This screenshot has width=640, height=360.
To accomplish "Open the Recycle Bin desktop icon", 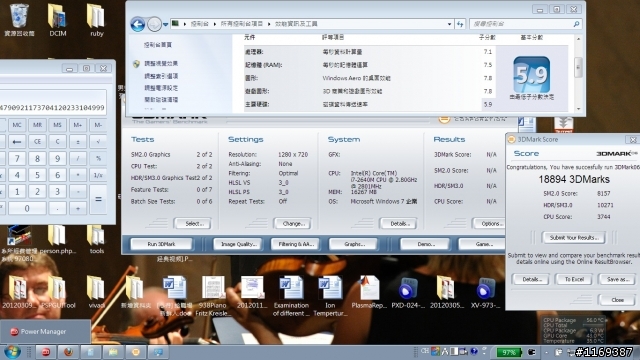I will click(19, 20).
